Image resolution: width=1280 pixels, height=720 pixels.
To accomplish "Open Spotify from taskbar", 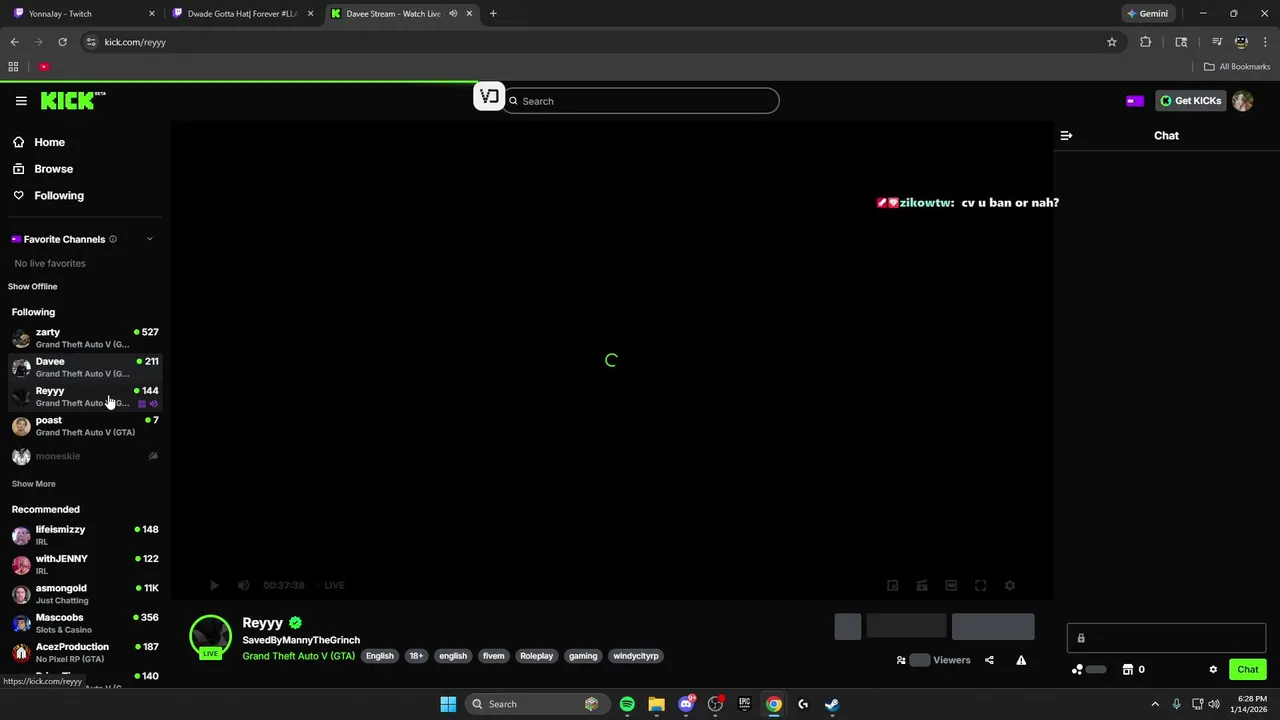I will pyautogui.click(x=627, y=704).
